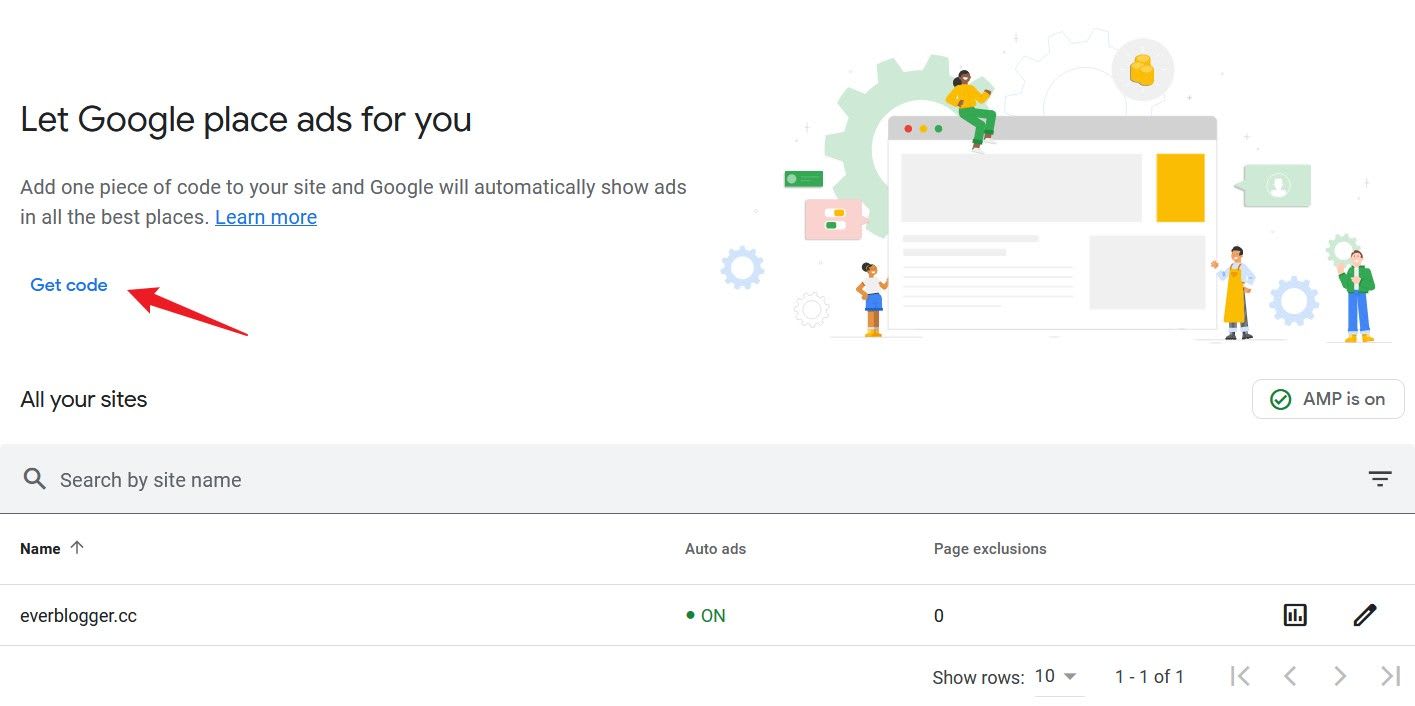Image resolution: width=1415 pixels, height=706 pixels.
Task: Go to first page icon
Action: pos(1240,677)
